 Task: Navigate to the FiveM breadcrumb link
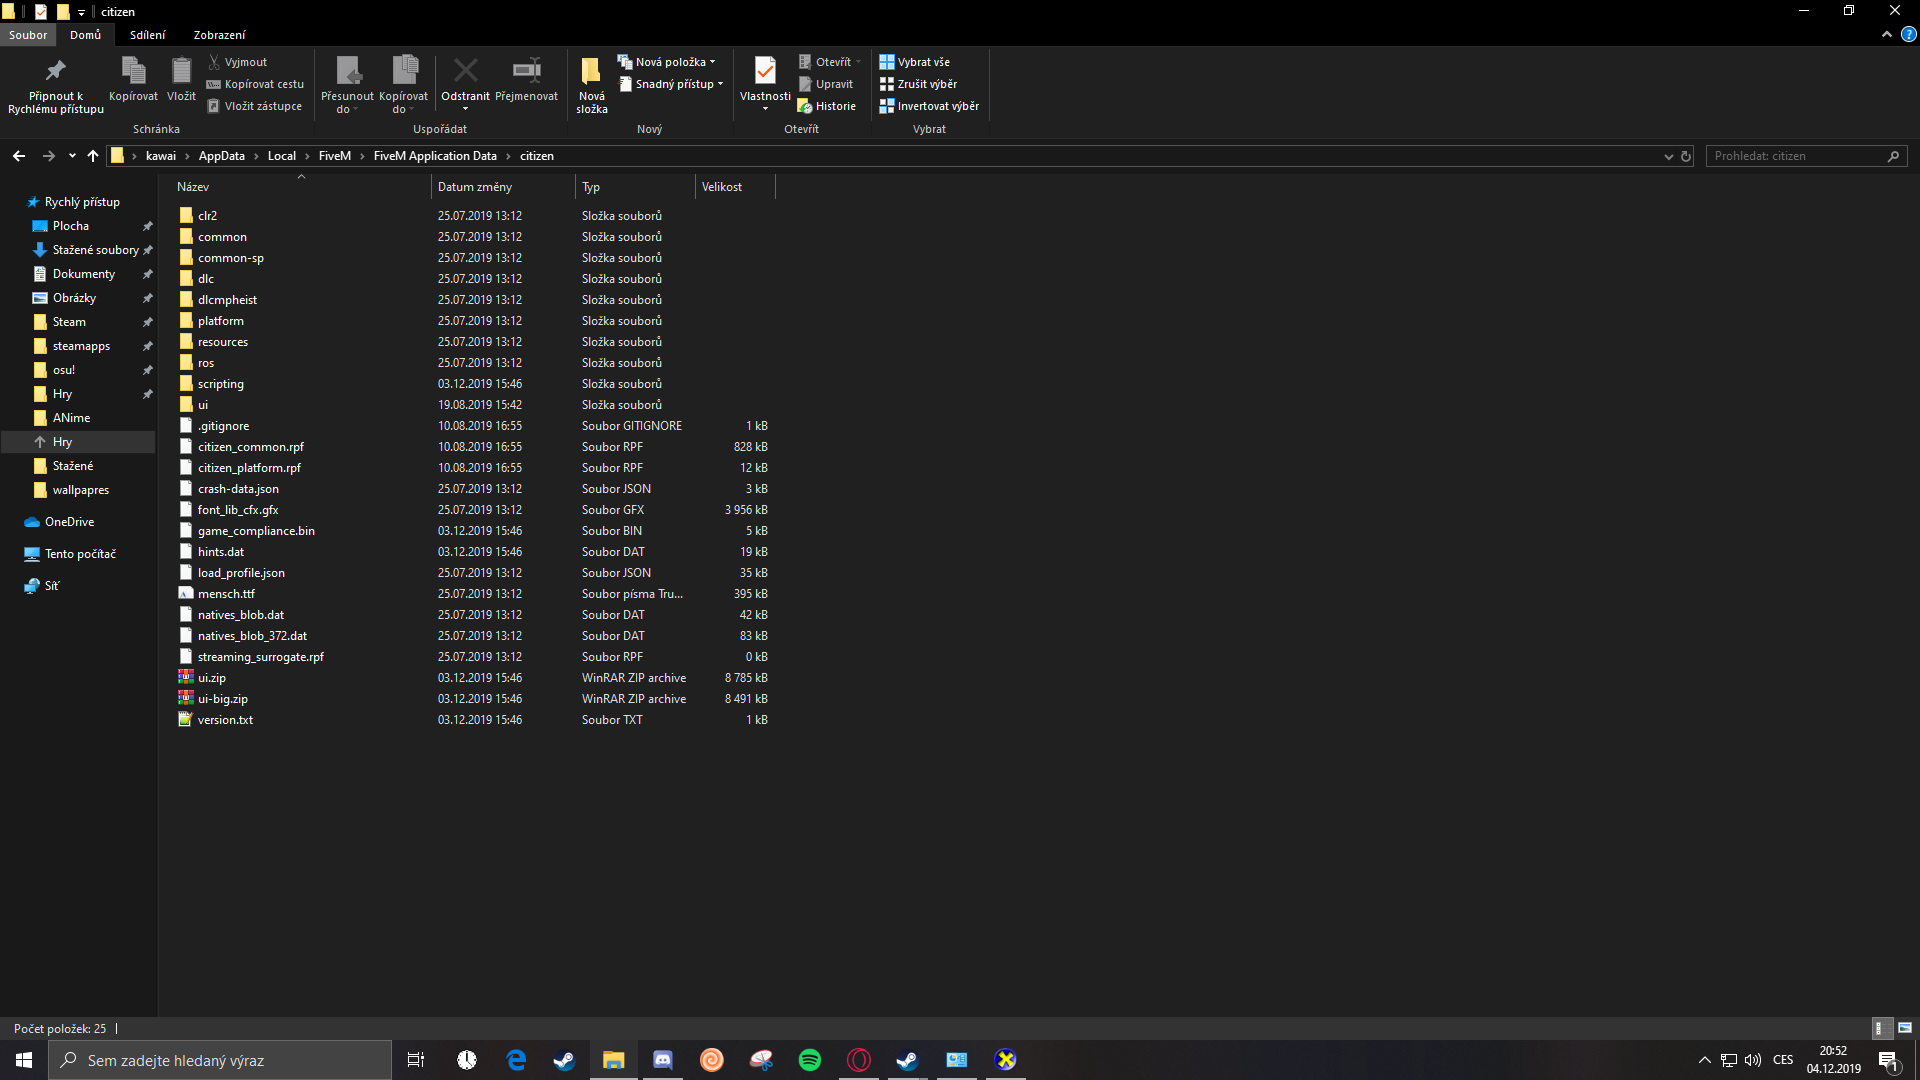336,156
